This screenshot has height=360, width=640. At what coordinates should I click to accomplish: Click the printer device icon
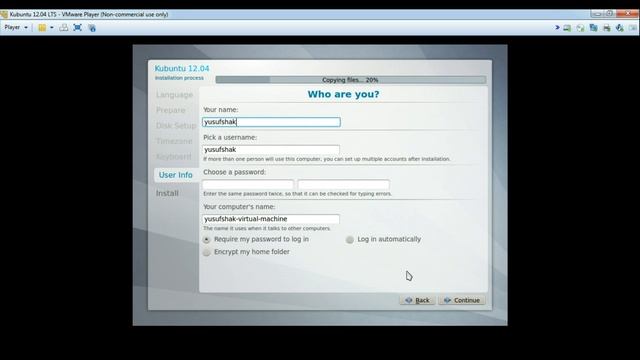pyautogui.click(x=607, y=28)
